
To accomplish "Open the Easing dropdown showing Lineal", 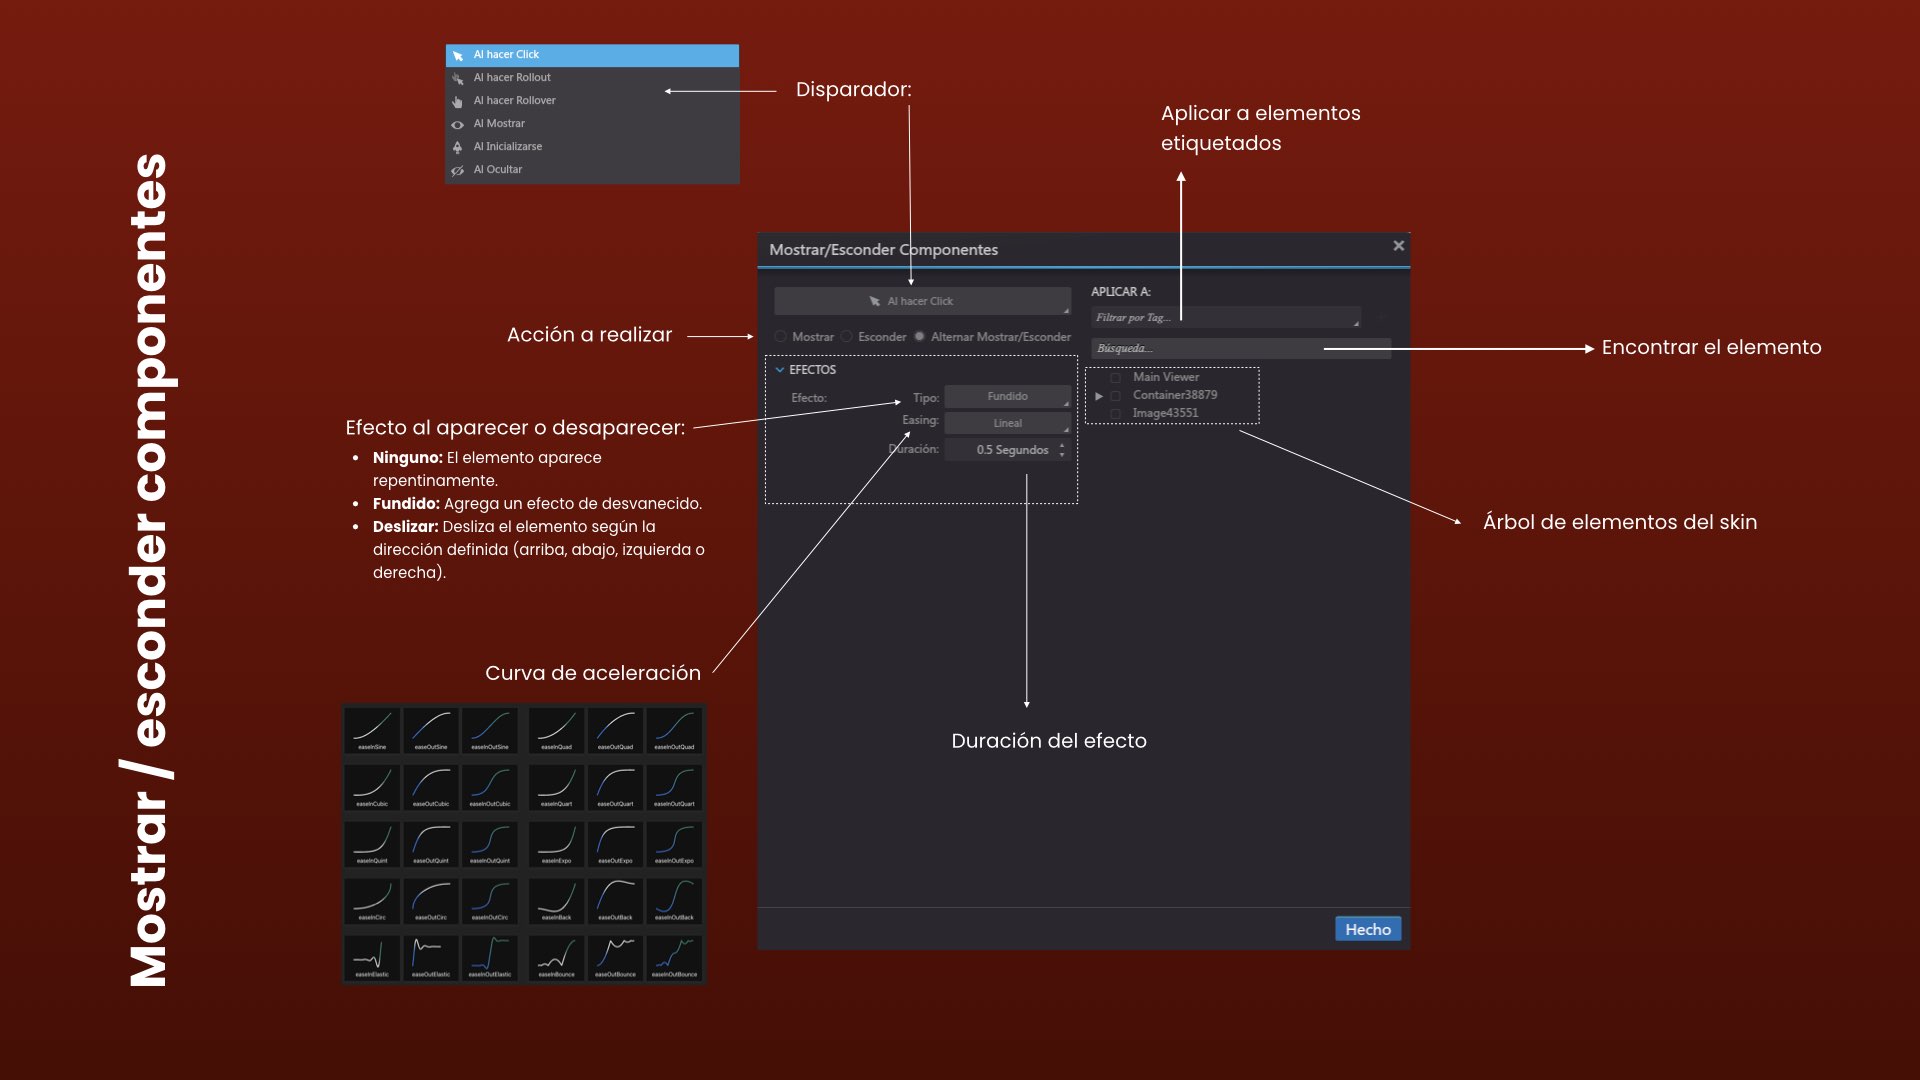I will click(1007, 424).
